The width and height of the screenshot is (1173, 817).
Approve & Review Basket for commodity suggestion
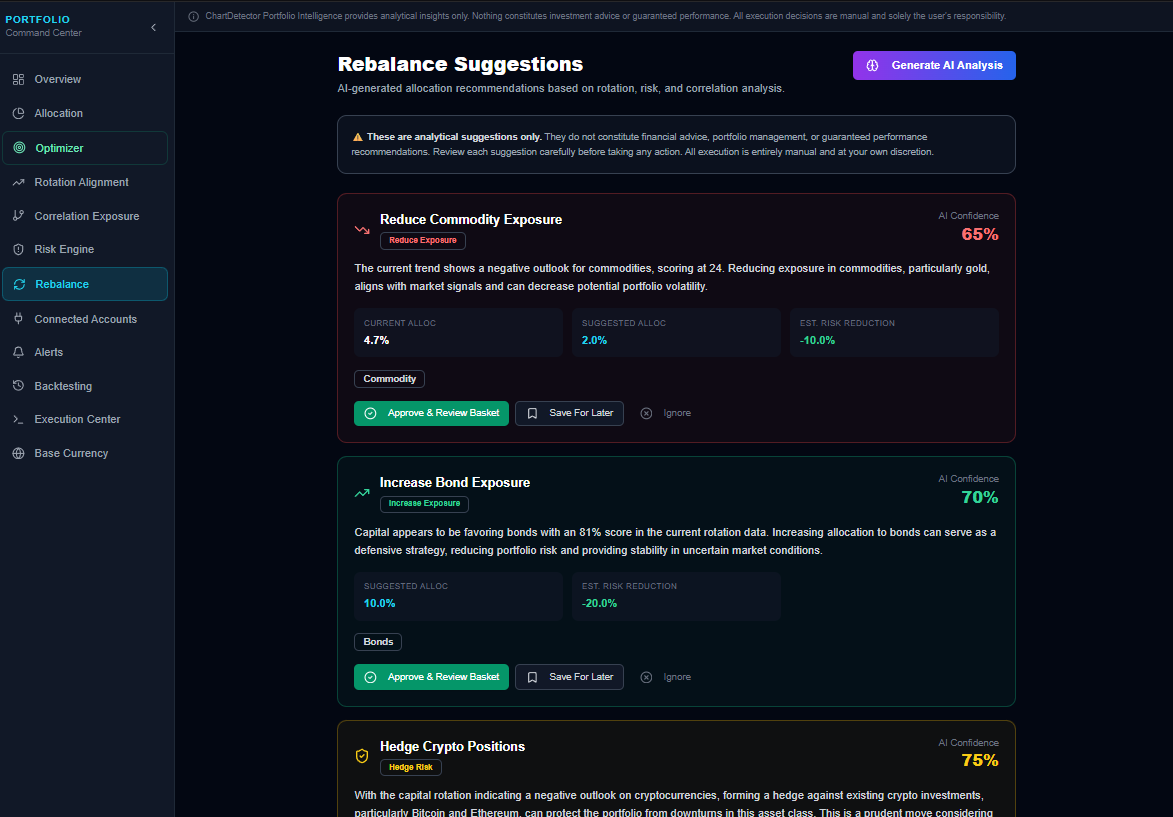tap(431, 413)
